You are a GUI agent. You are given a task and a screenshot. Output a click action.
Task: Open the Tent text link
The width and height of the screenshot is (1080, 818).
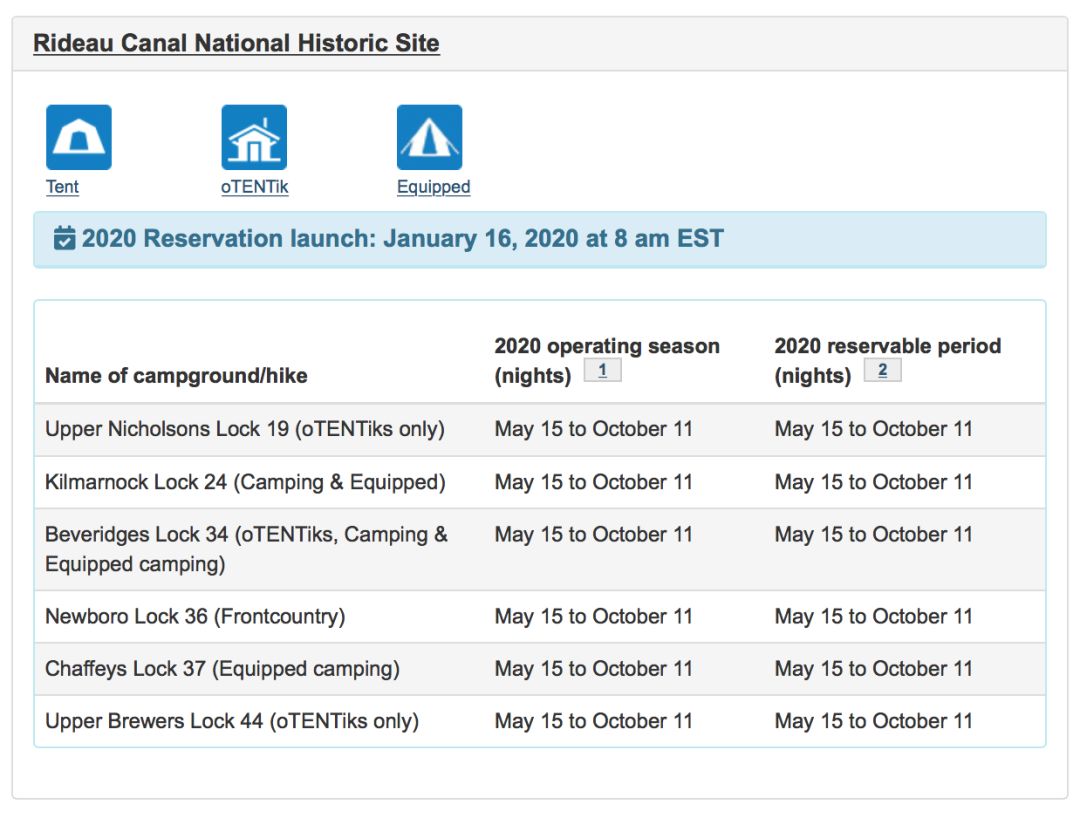coord(62,187)
